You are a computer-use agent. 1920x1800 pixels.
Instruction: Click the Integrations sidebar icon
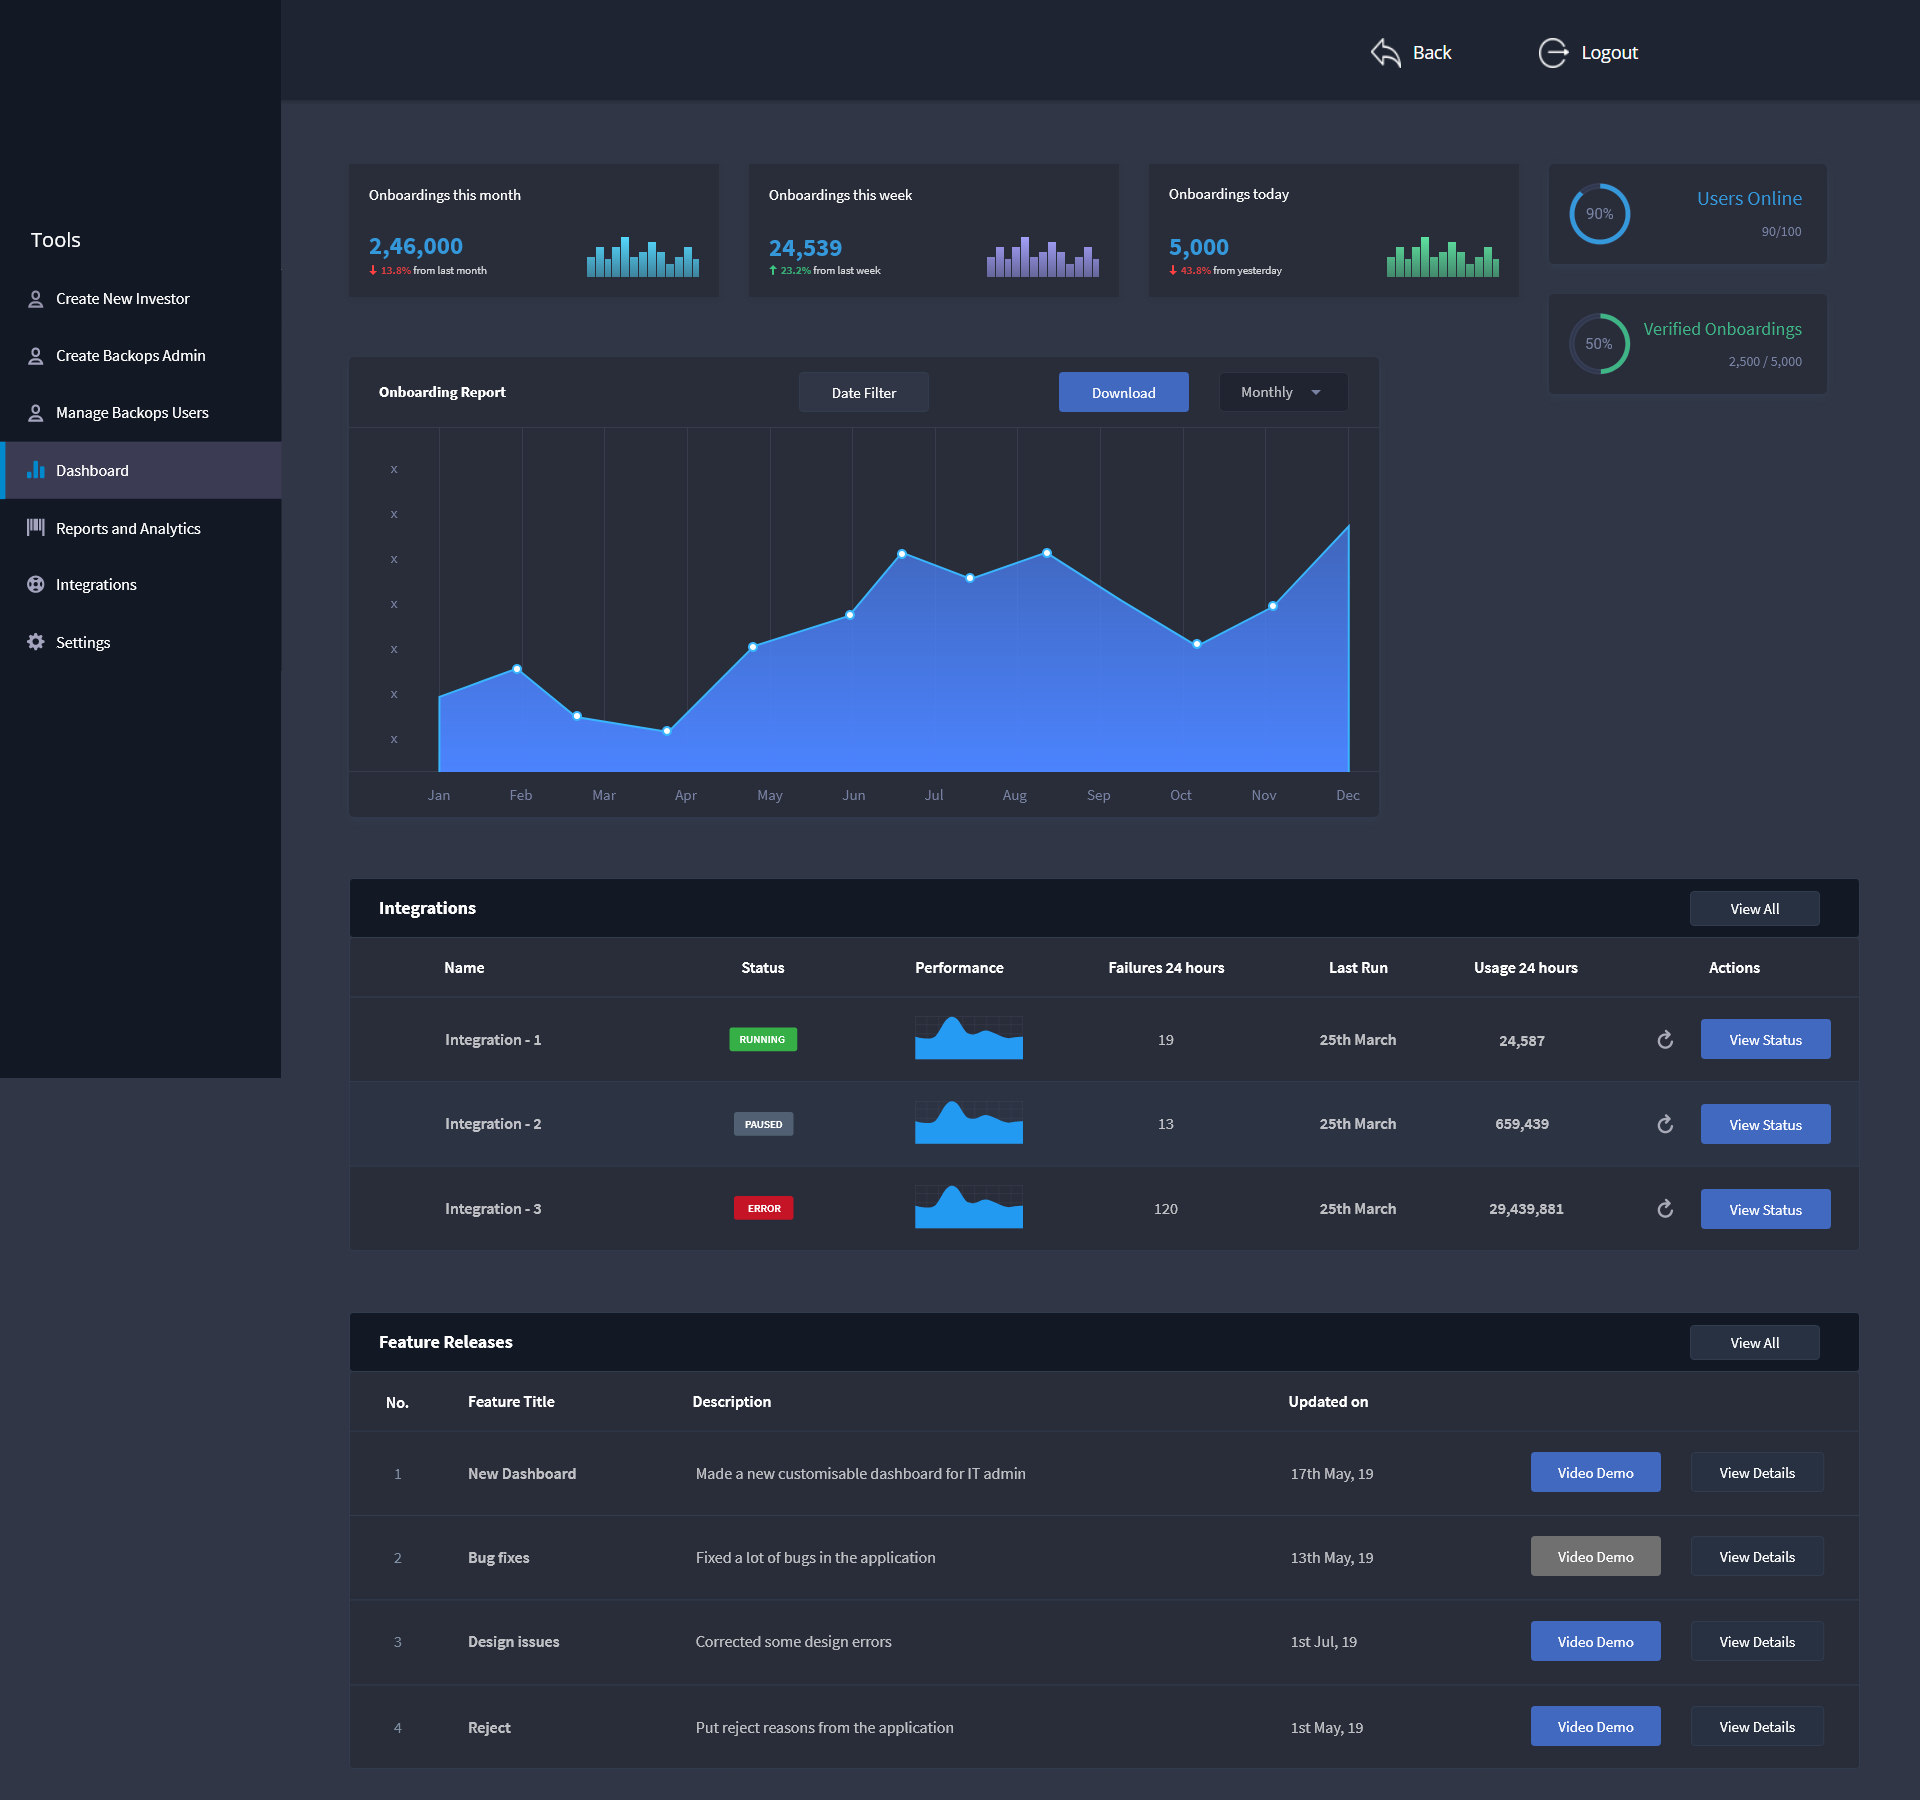(36, 585)
